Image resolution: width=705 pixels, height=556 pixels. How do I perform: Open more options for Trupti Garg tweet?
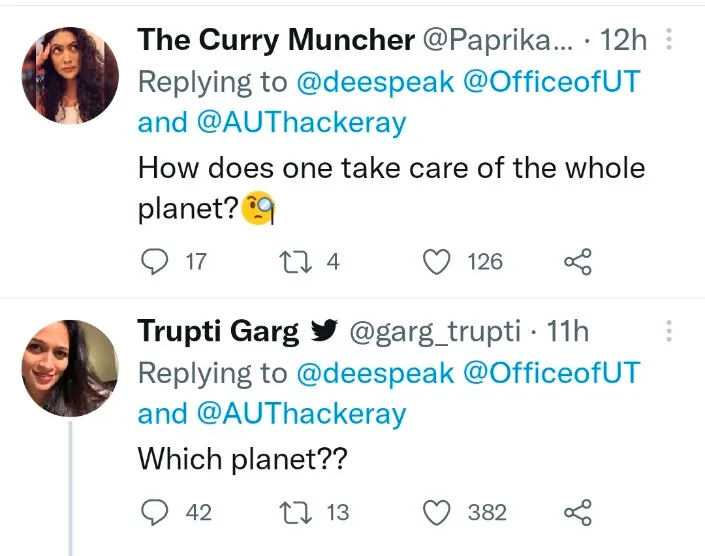pos(669,331)
